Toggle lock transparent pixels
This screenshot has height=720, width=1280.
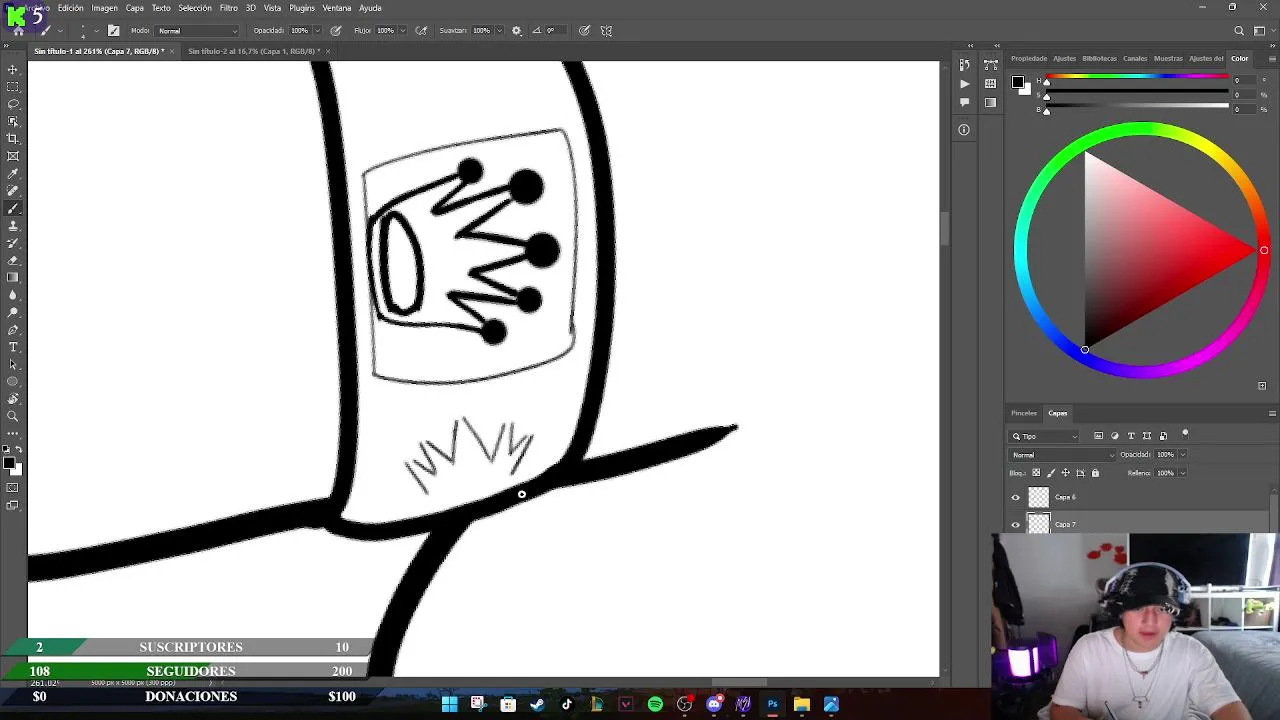1036,473
